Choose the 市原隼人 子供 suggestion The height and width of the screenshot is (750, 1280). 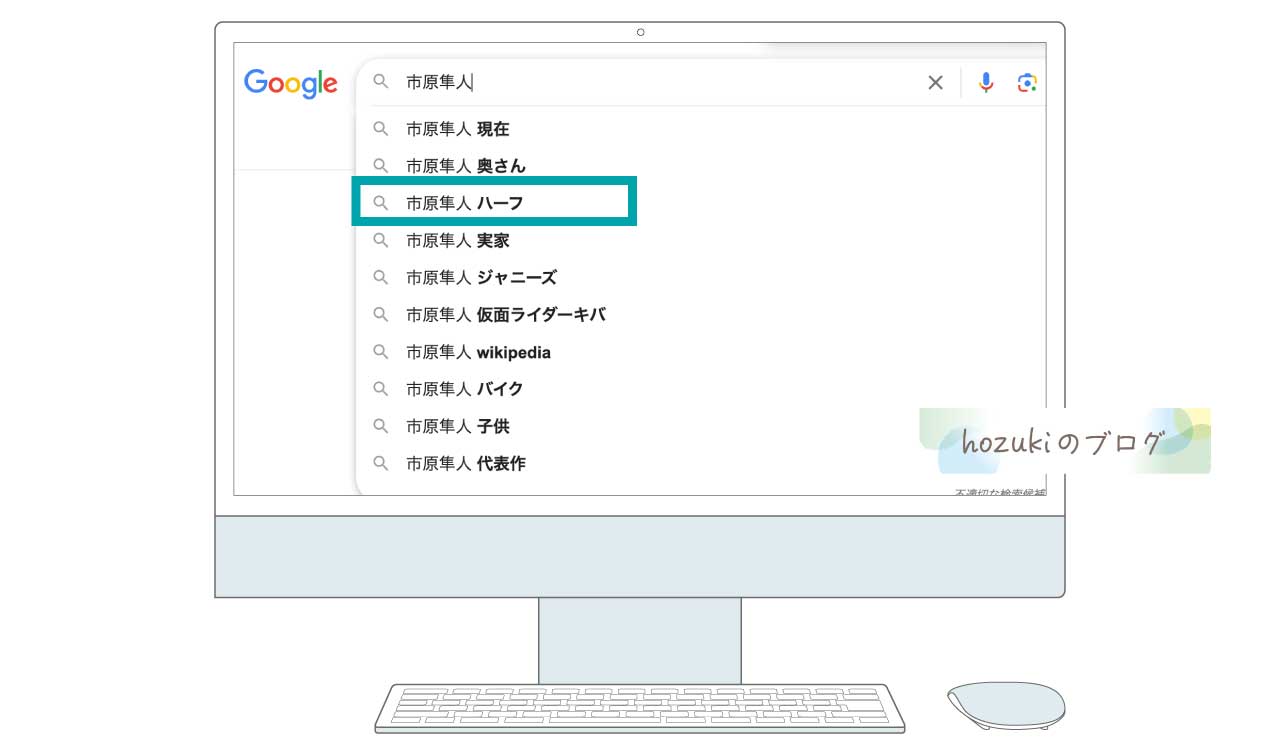(457, 426)
